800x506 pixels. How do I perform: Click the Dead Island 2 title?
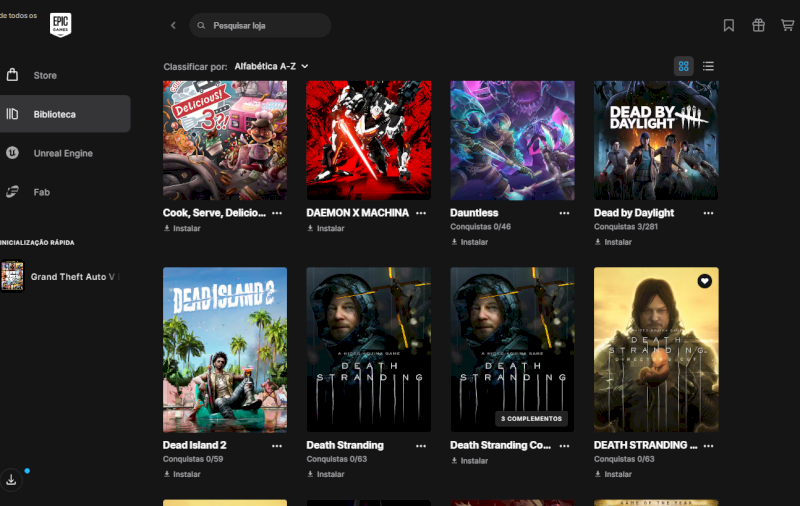pyautogui.click(x=194, y=445)
